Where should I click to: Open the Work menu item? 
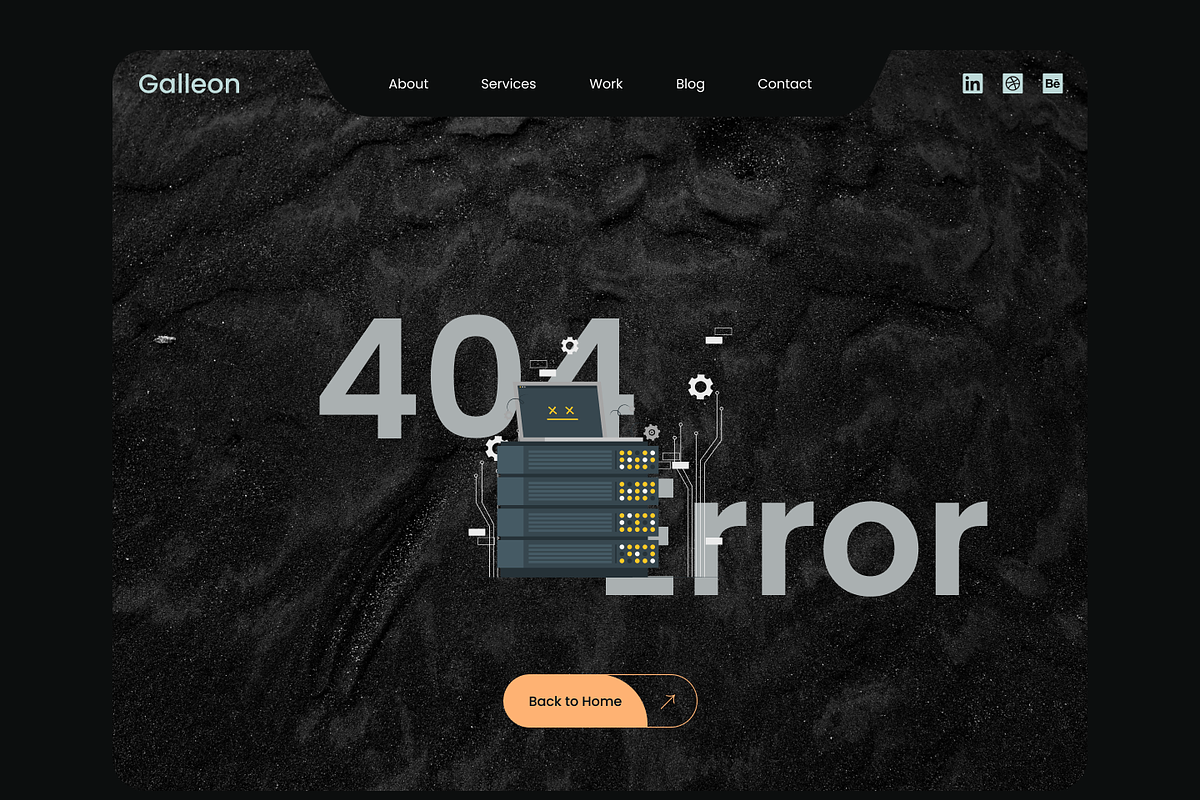(x=606, y=84)
